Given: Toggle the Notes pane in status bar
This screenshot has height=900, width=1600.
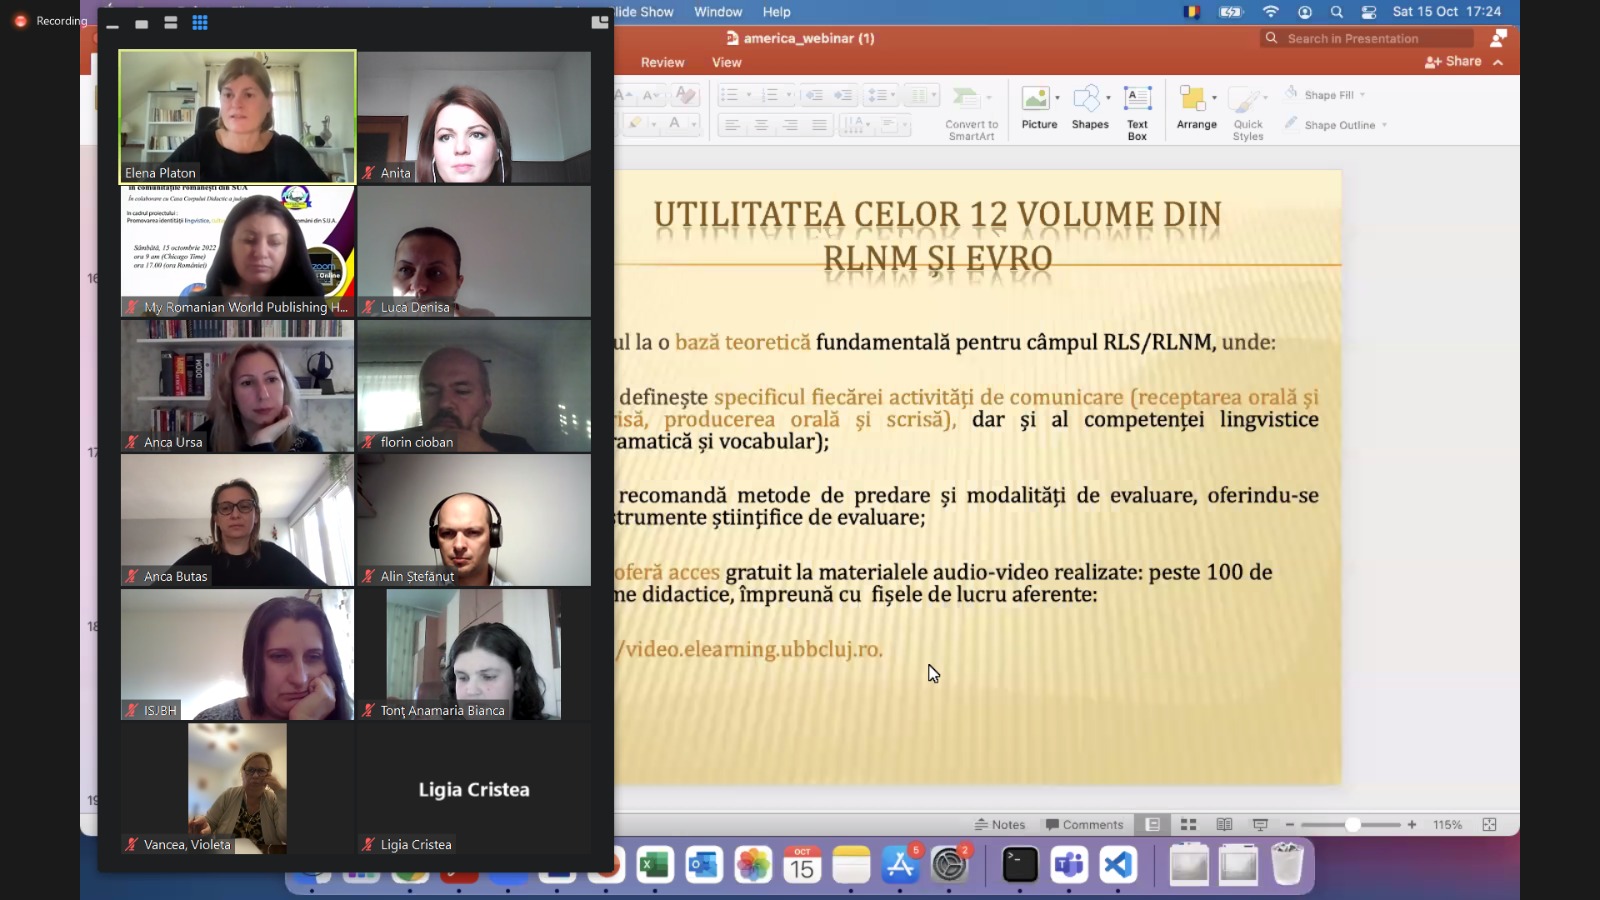Looking at the screenshot, I should [1000, 825].
